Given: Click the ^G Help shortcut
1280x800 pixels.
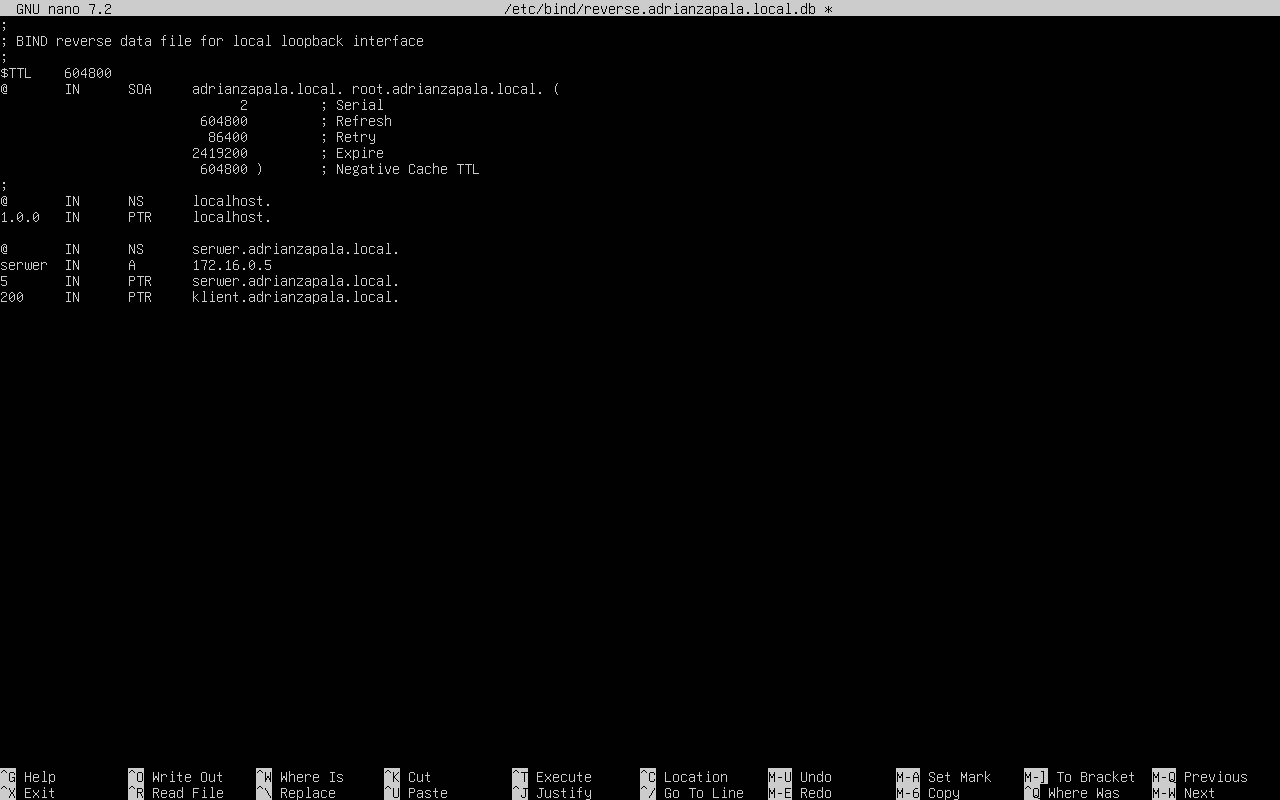Looking at the screenshot, I should (28, 777).
